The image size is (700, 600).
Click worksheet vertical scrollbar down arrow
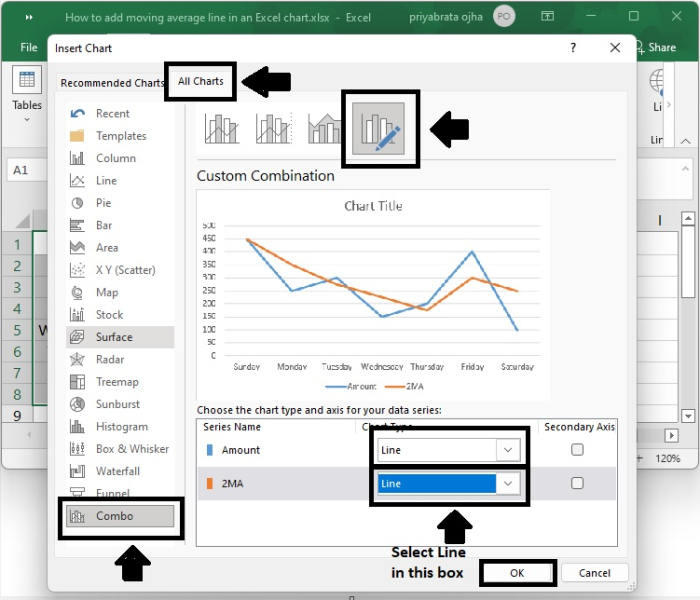coord(688,416)
